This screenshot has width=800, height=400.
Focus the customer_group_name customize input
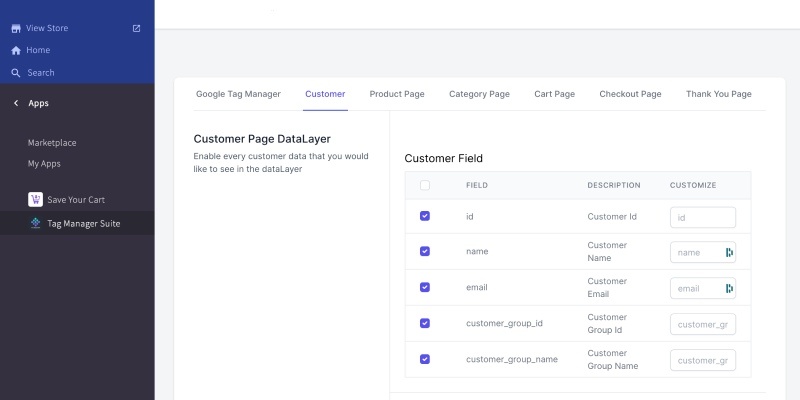click(703, 360)
